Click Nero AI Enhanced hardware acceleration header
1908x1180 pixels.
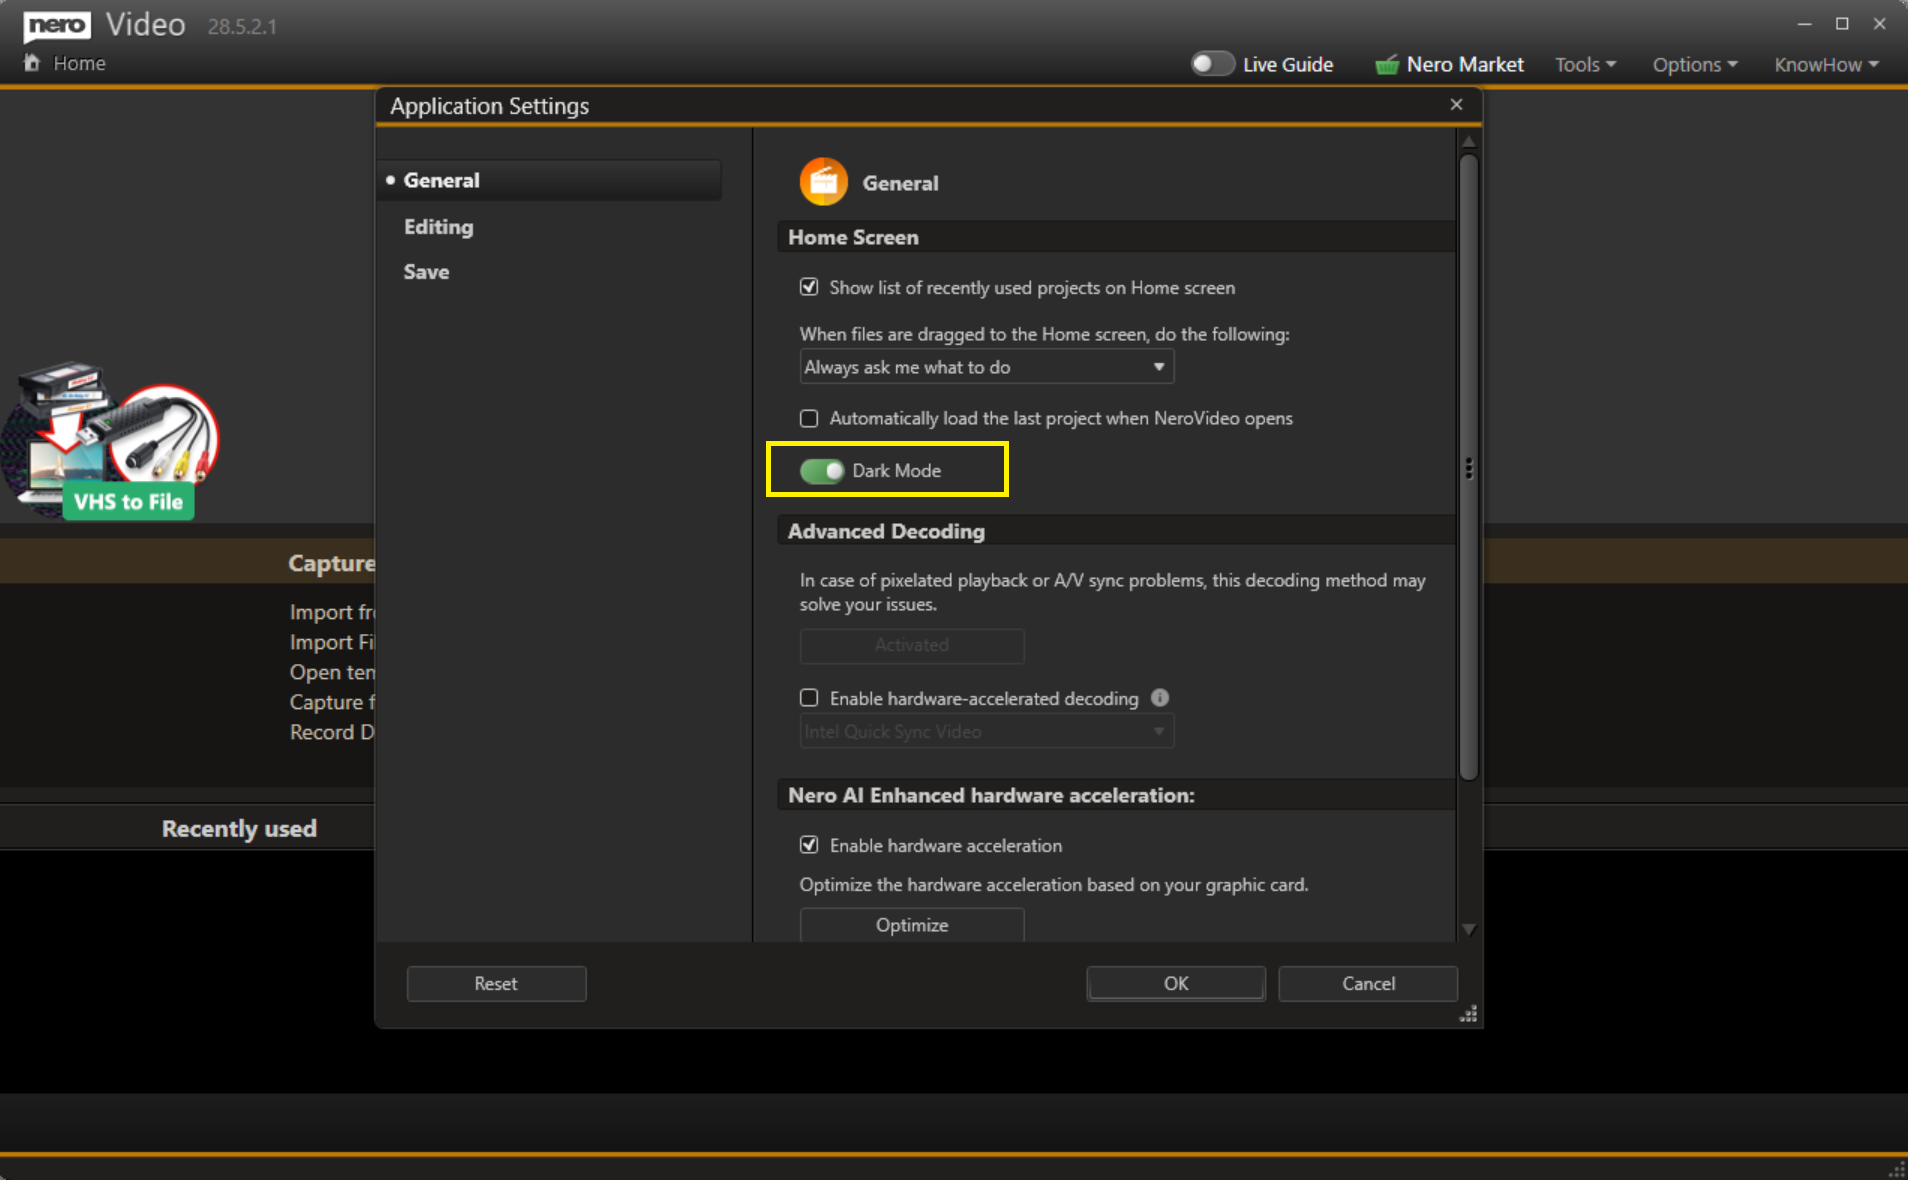point(1115,795)
